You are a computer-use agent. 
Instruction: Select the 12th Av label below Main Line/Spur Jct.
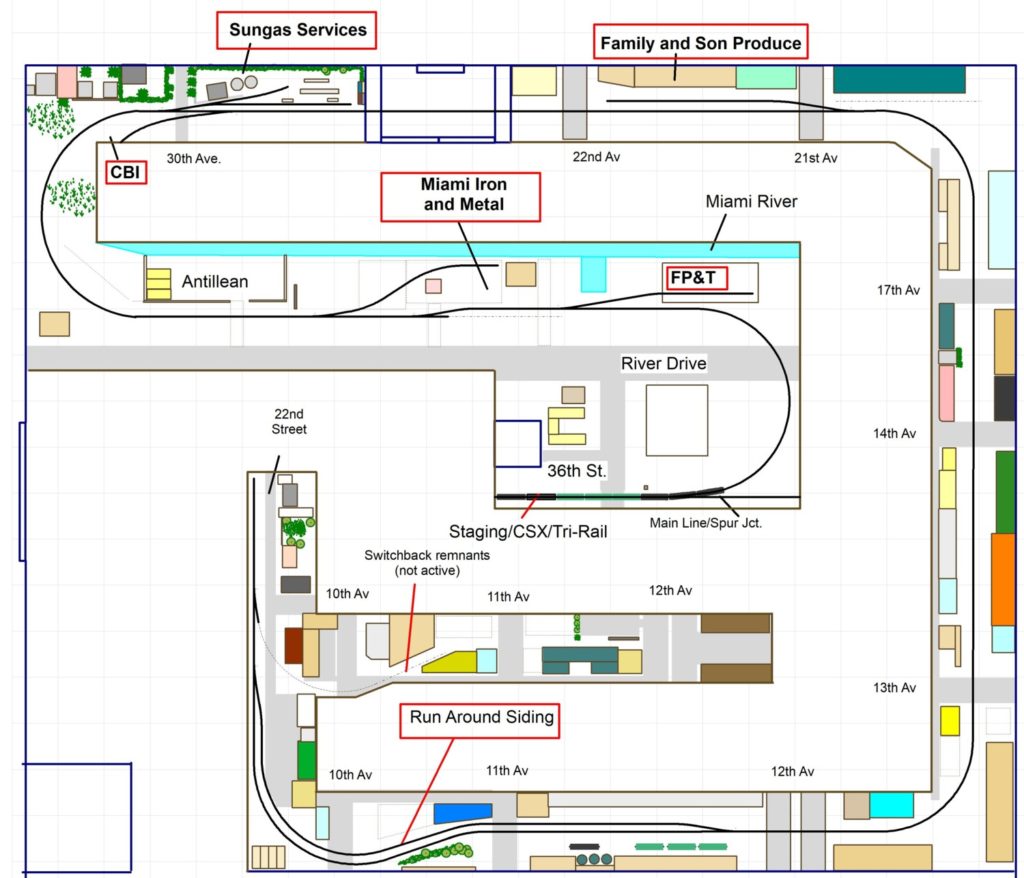point(670,590)
